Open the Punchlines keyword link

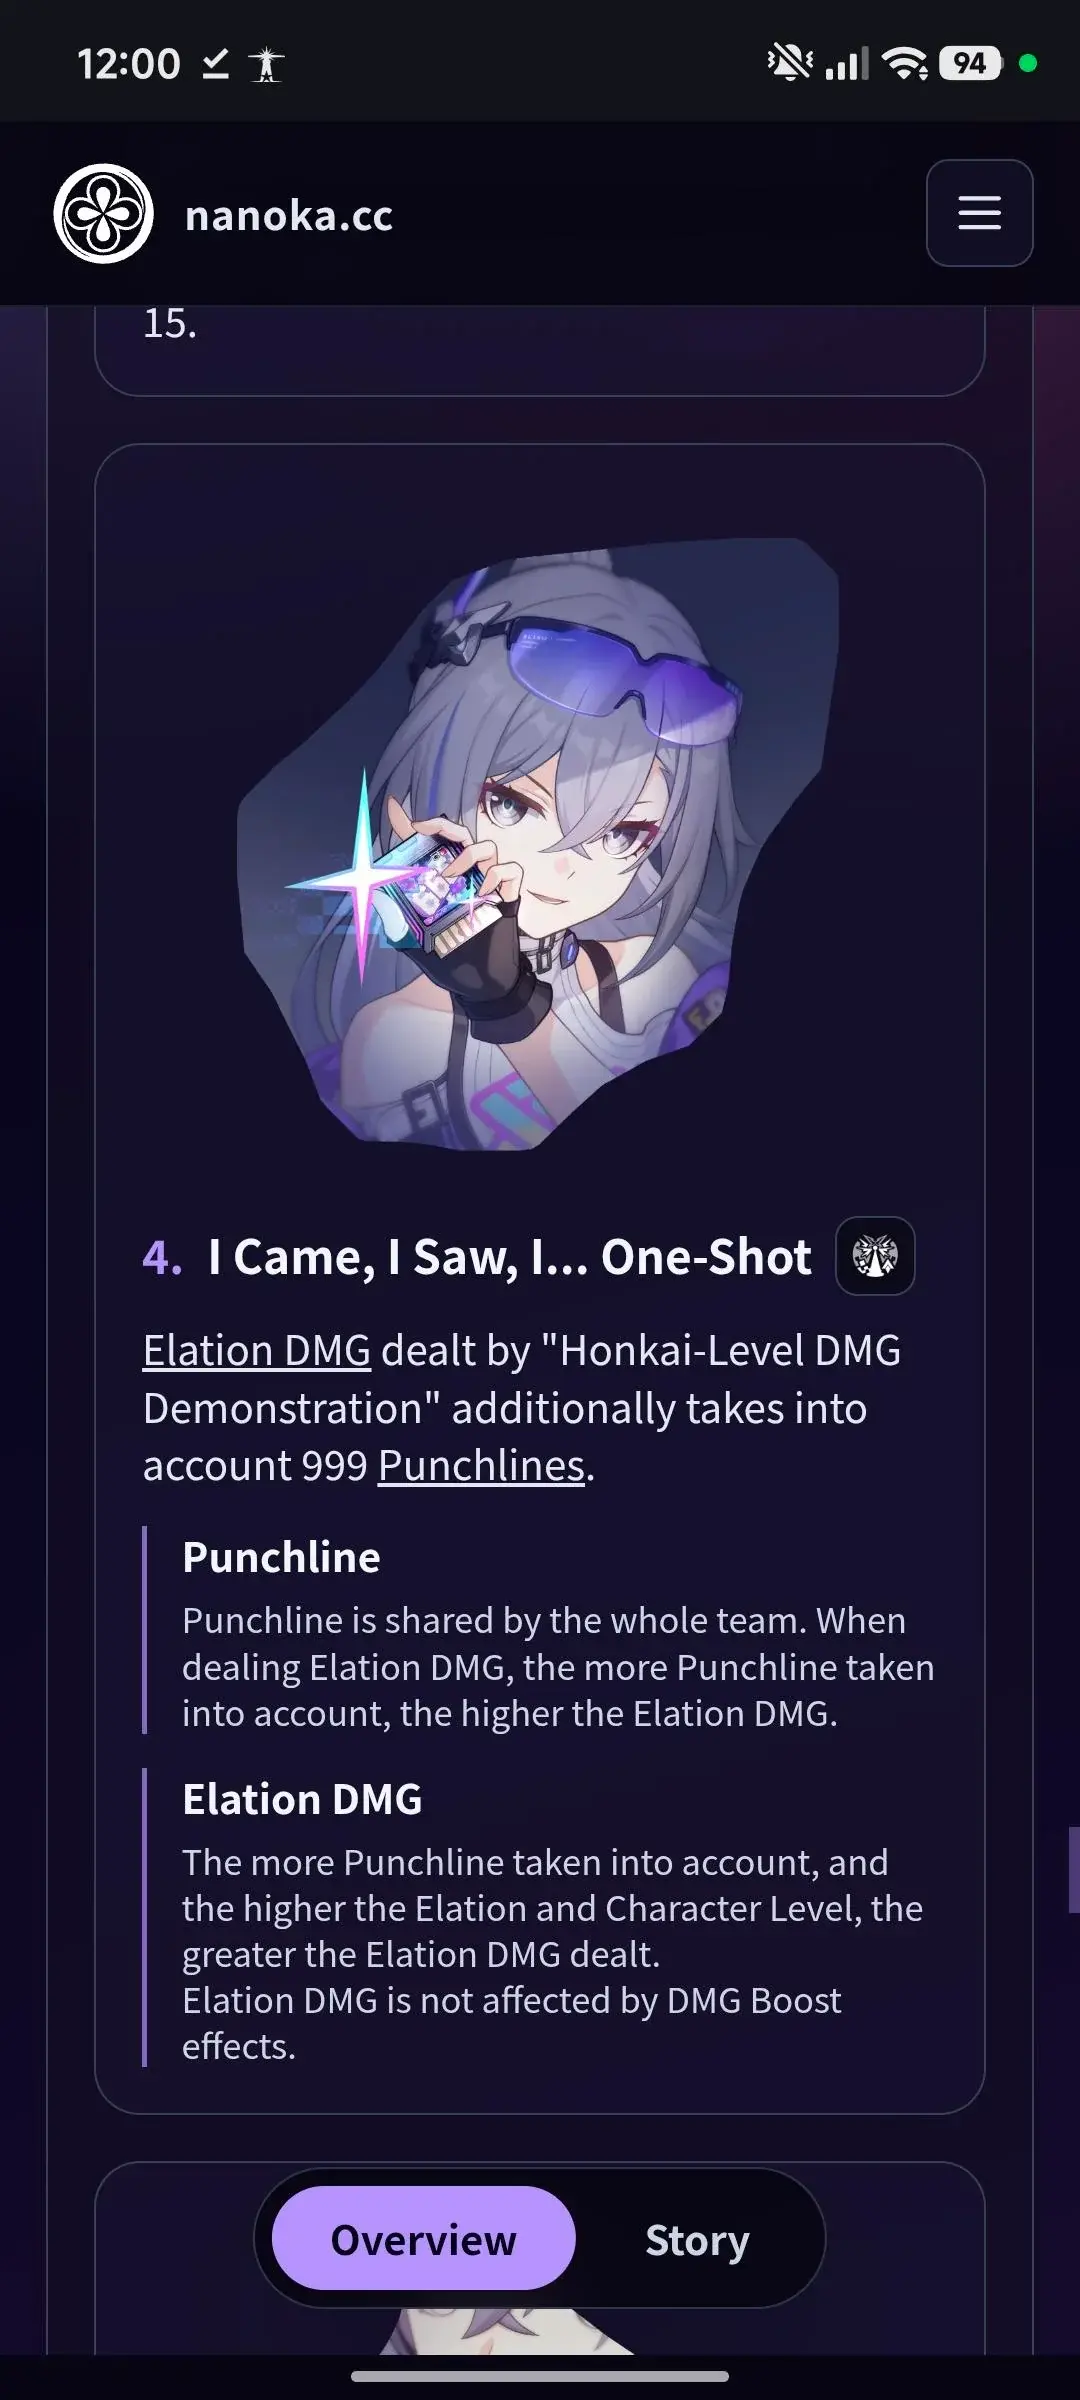[481, 1466]
